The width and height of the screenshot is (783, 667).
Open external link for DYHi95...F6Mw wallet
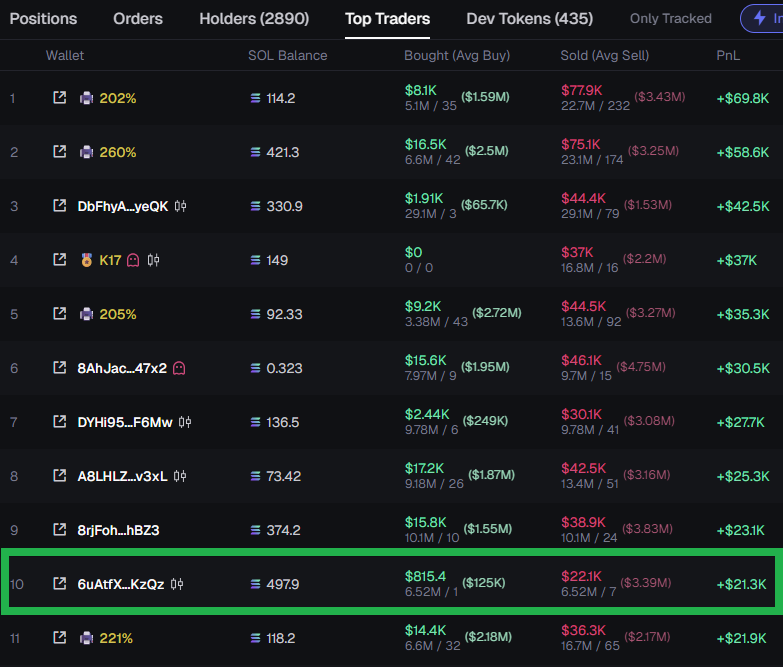tap(59, 421)
